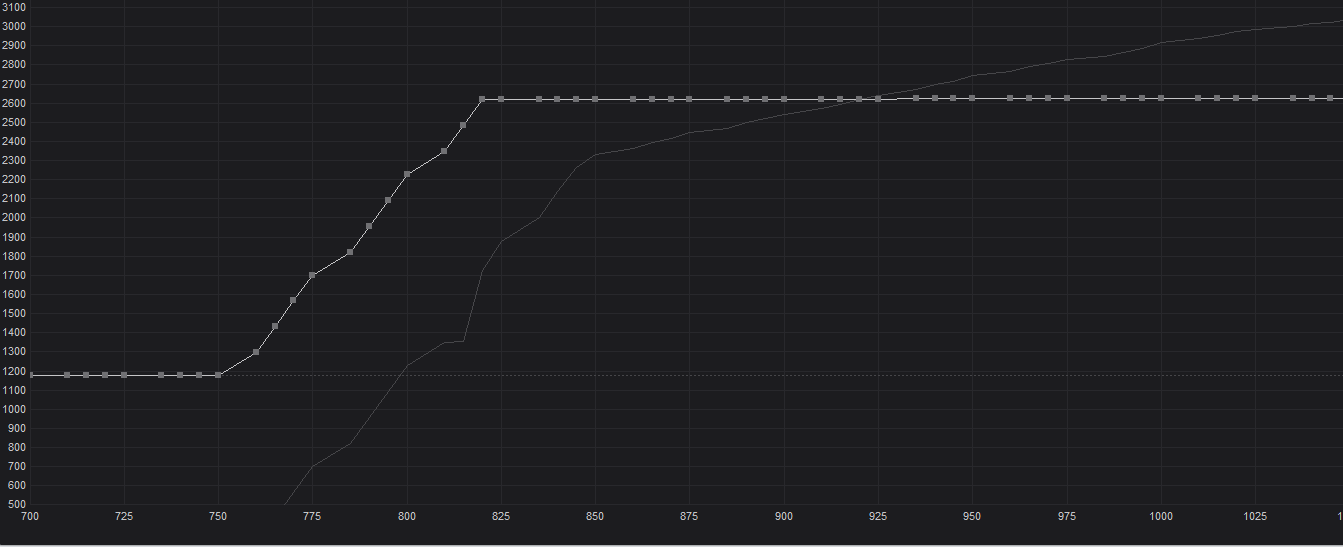Screen dimensions: 1343x547
Task: Click the curve point at 795 mV near 2090 MHz
Action: (x=388, y=200)
